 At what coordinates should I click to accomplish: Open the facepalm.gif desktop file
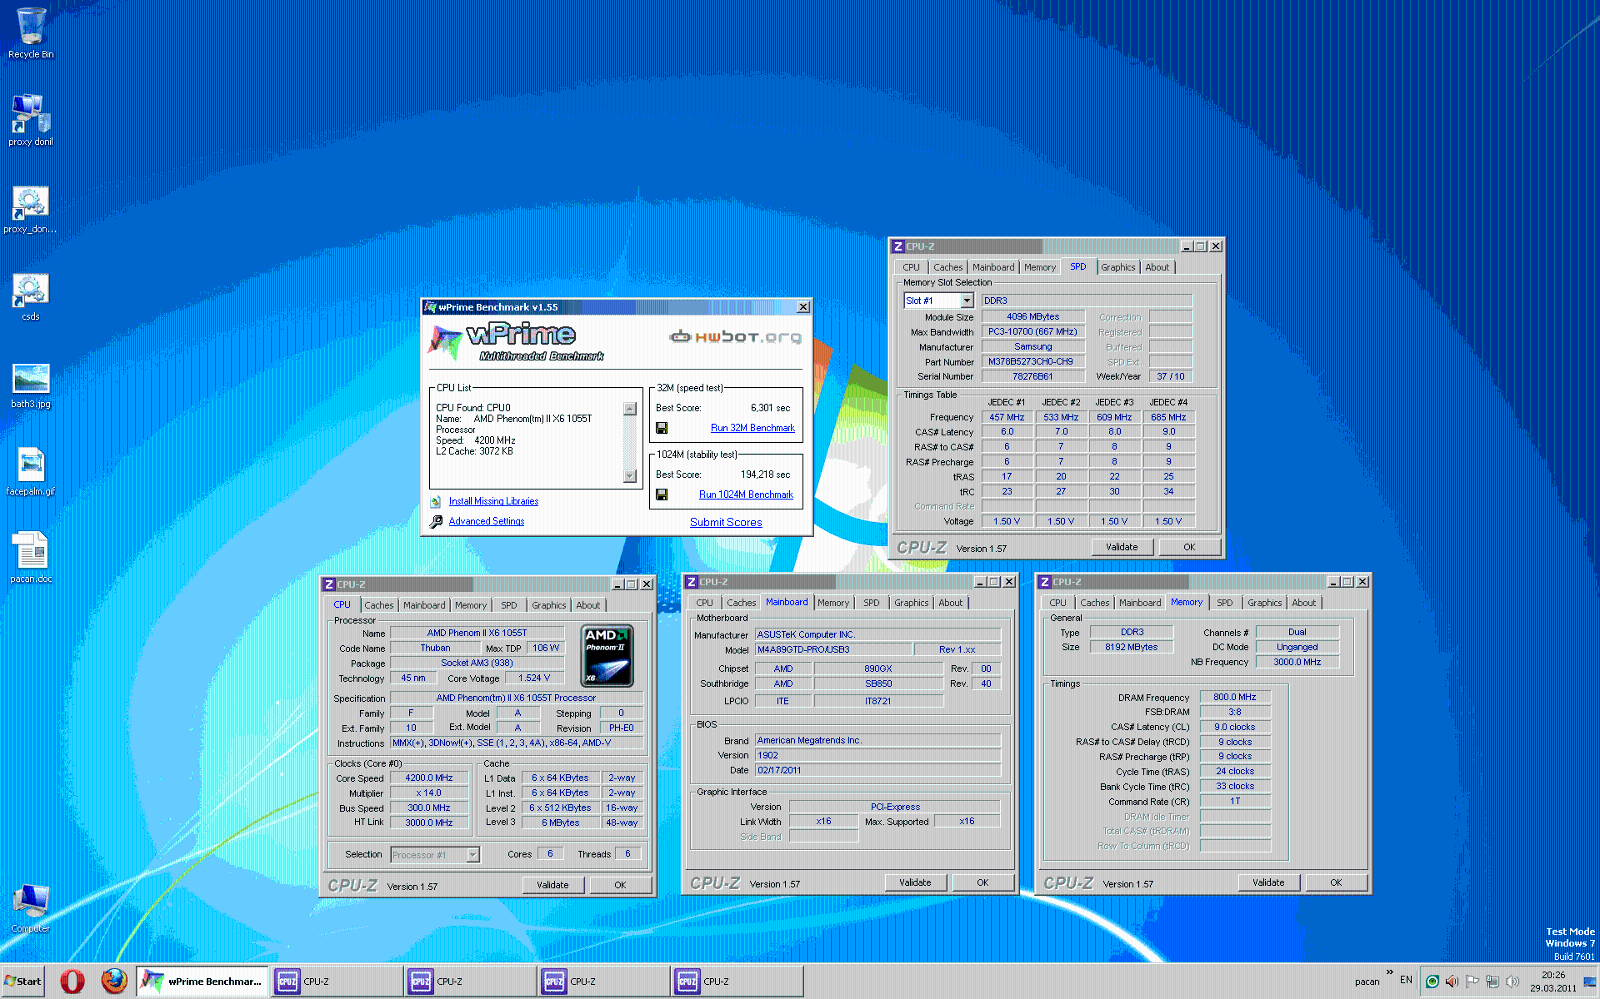(x=31, y=471)
